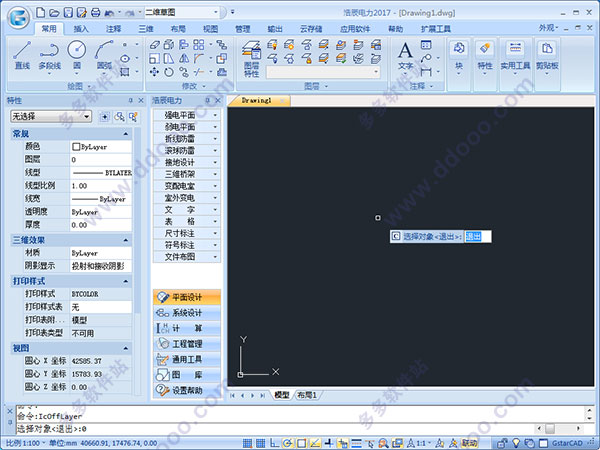Expand the 强电平面 menu
Image resolution: width=600 pixels, height=450 pixels.
pyautogui.click(x=187, y=115)
